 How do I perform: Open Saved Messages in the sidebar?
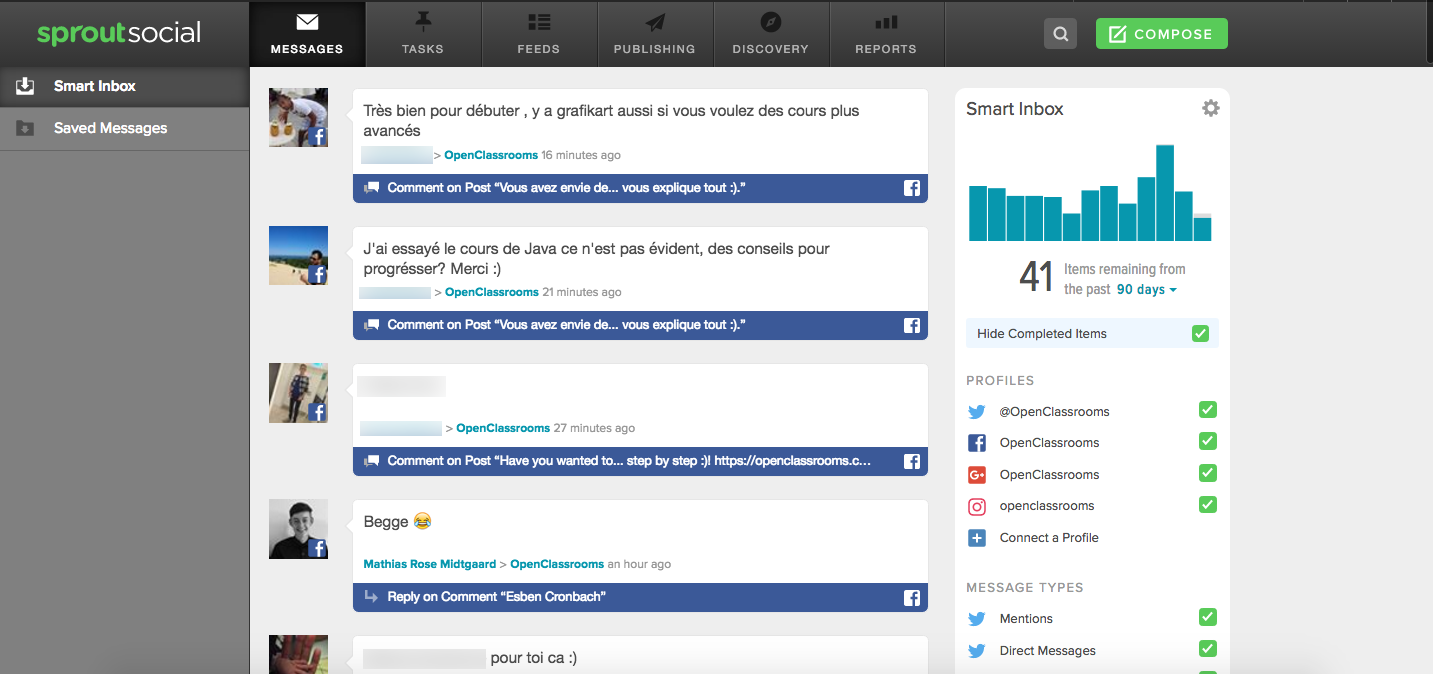(x=124, y=128)
